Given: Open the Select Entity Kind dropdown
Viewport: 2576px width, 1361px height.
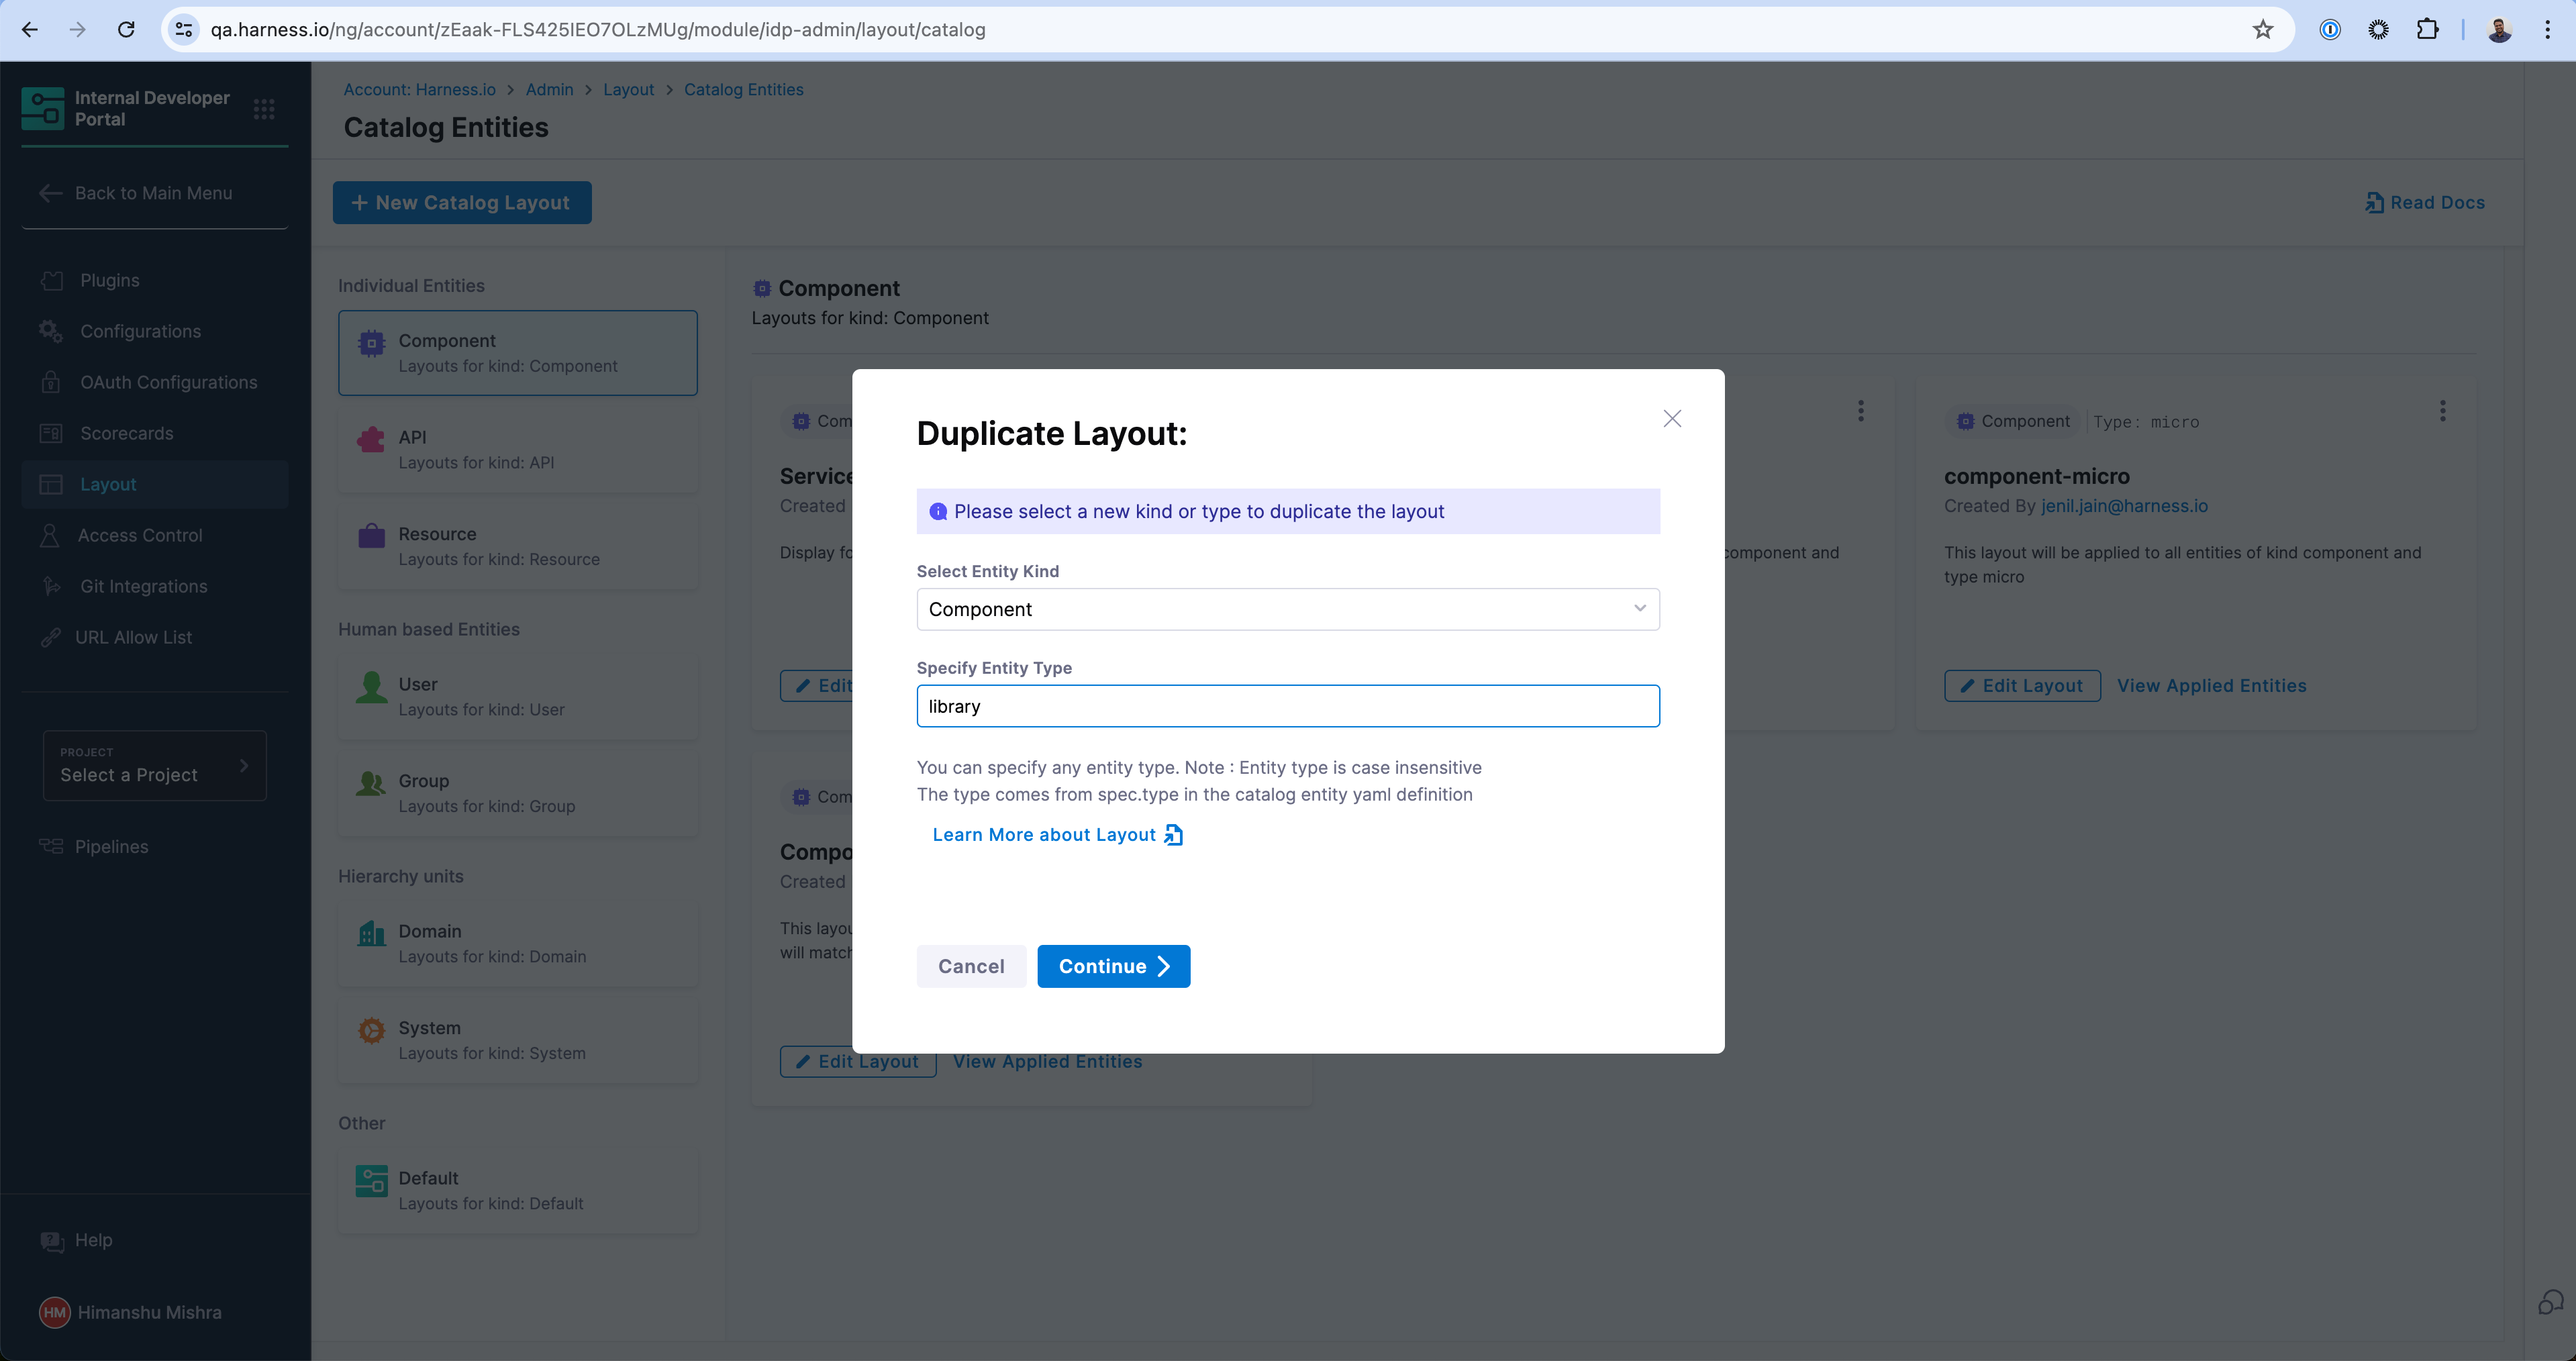Looking at the screenshot, I should (x=1287, y=609).
